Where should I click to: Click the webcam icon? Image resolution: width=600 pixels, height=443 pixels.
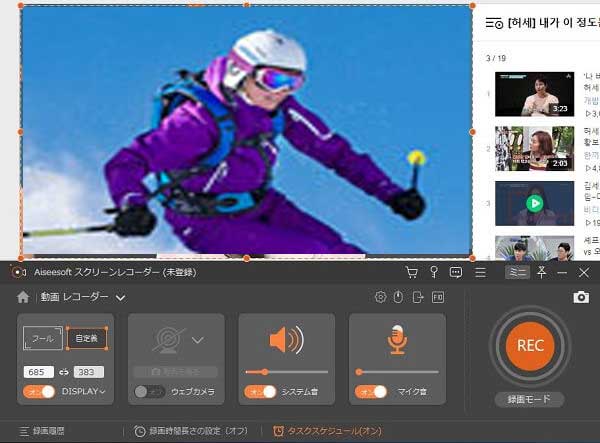(x=168, y=340)
